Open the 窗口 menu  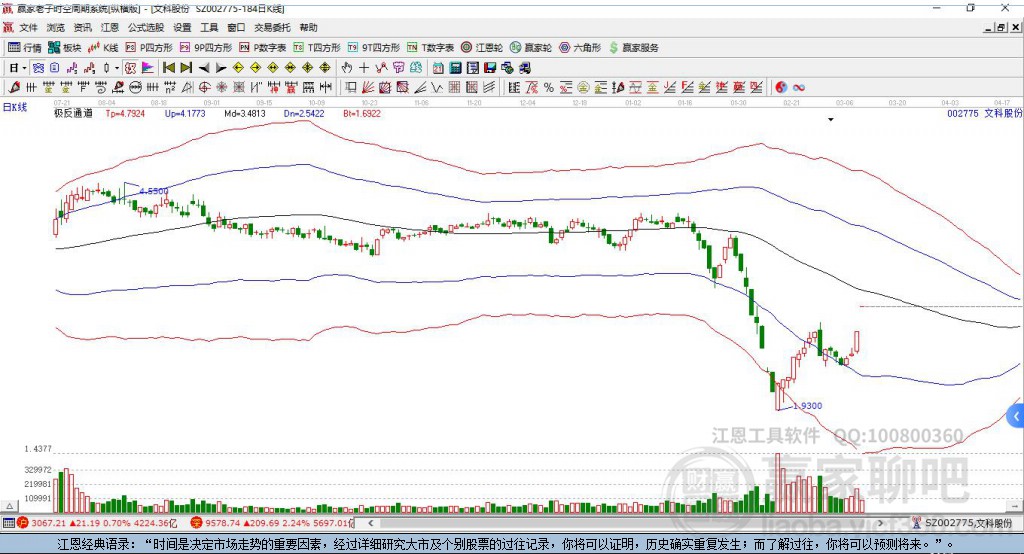[236, 27]
